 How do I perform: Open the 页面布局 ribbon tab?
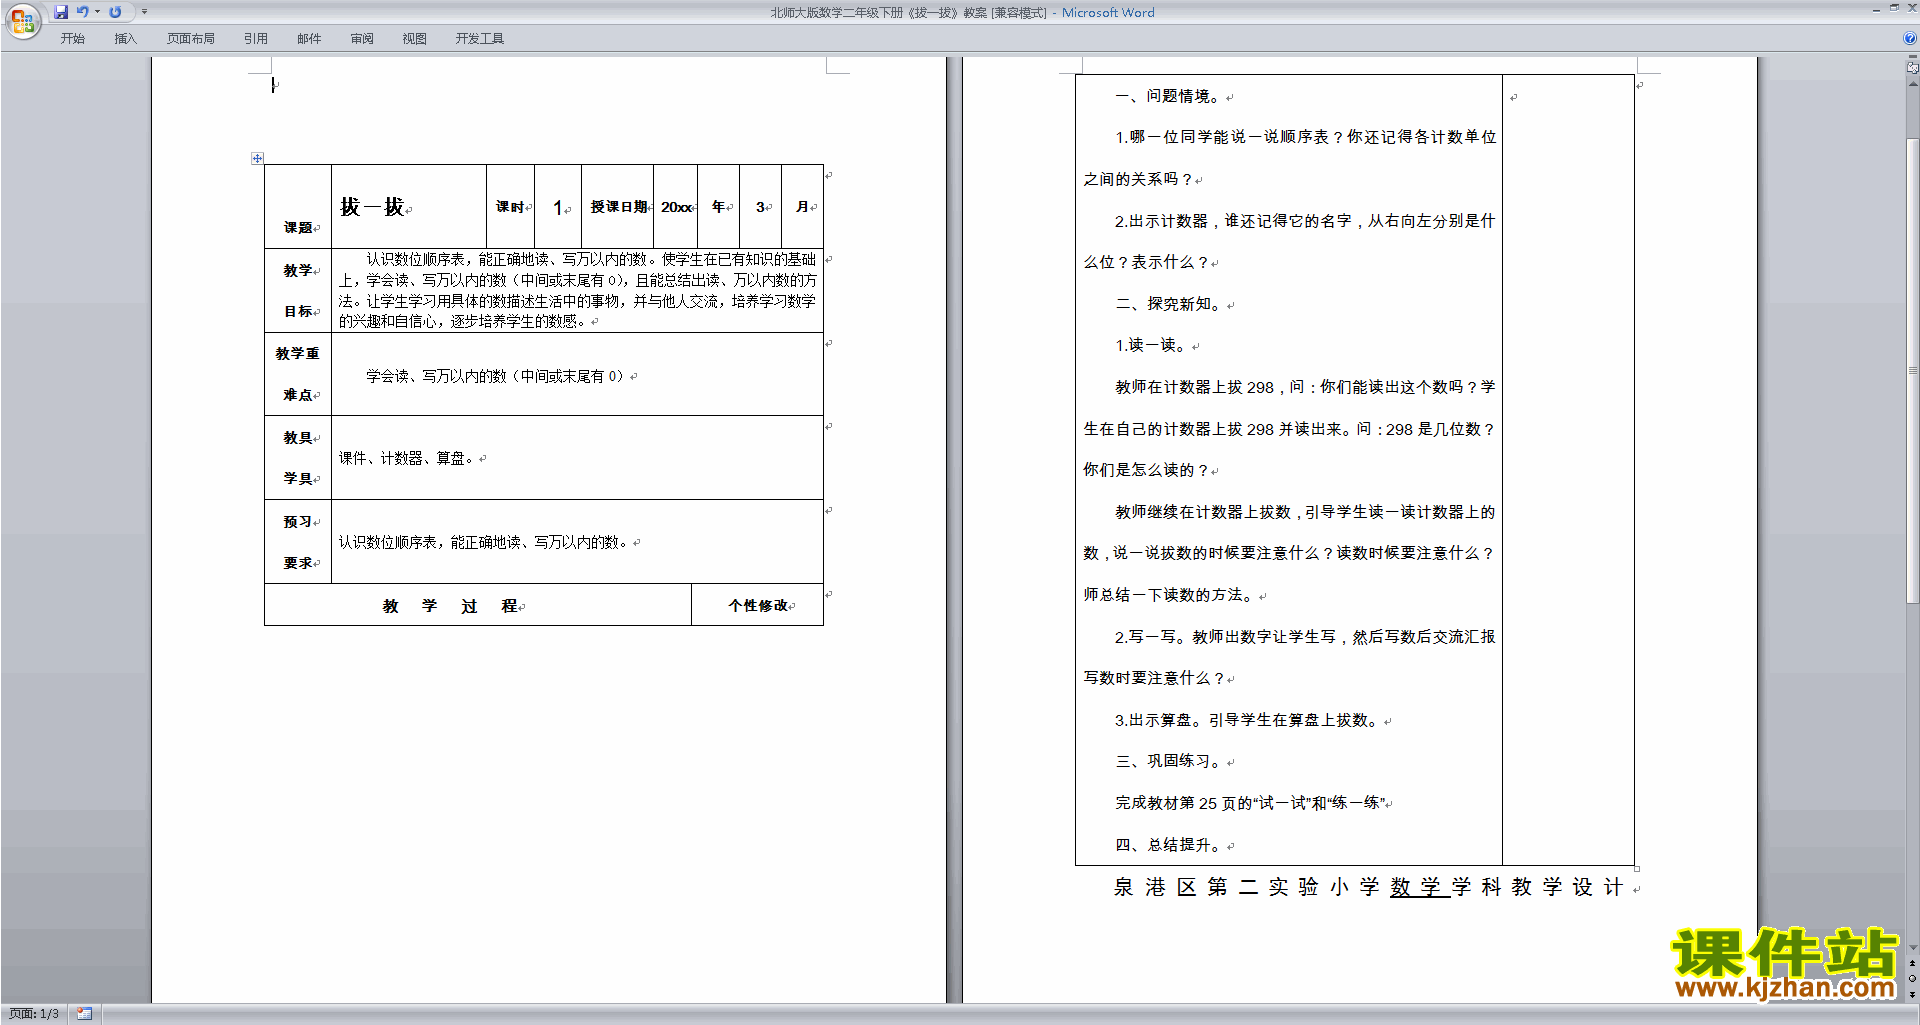(x=191, y=39)
